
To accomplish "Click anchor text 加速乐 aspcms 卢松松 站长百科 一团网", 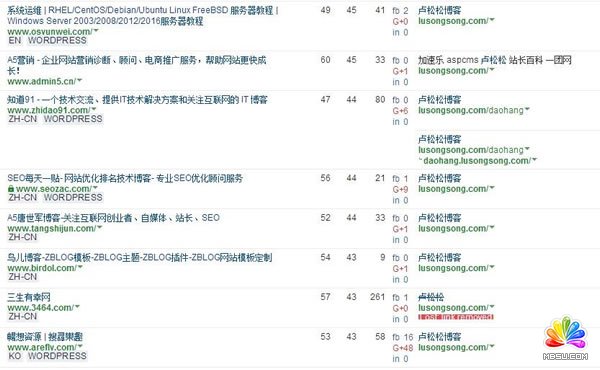I will [495, 60].
